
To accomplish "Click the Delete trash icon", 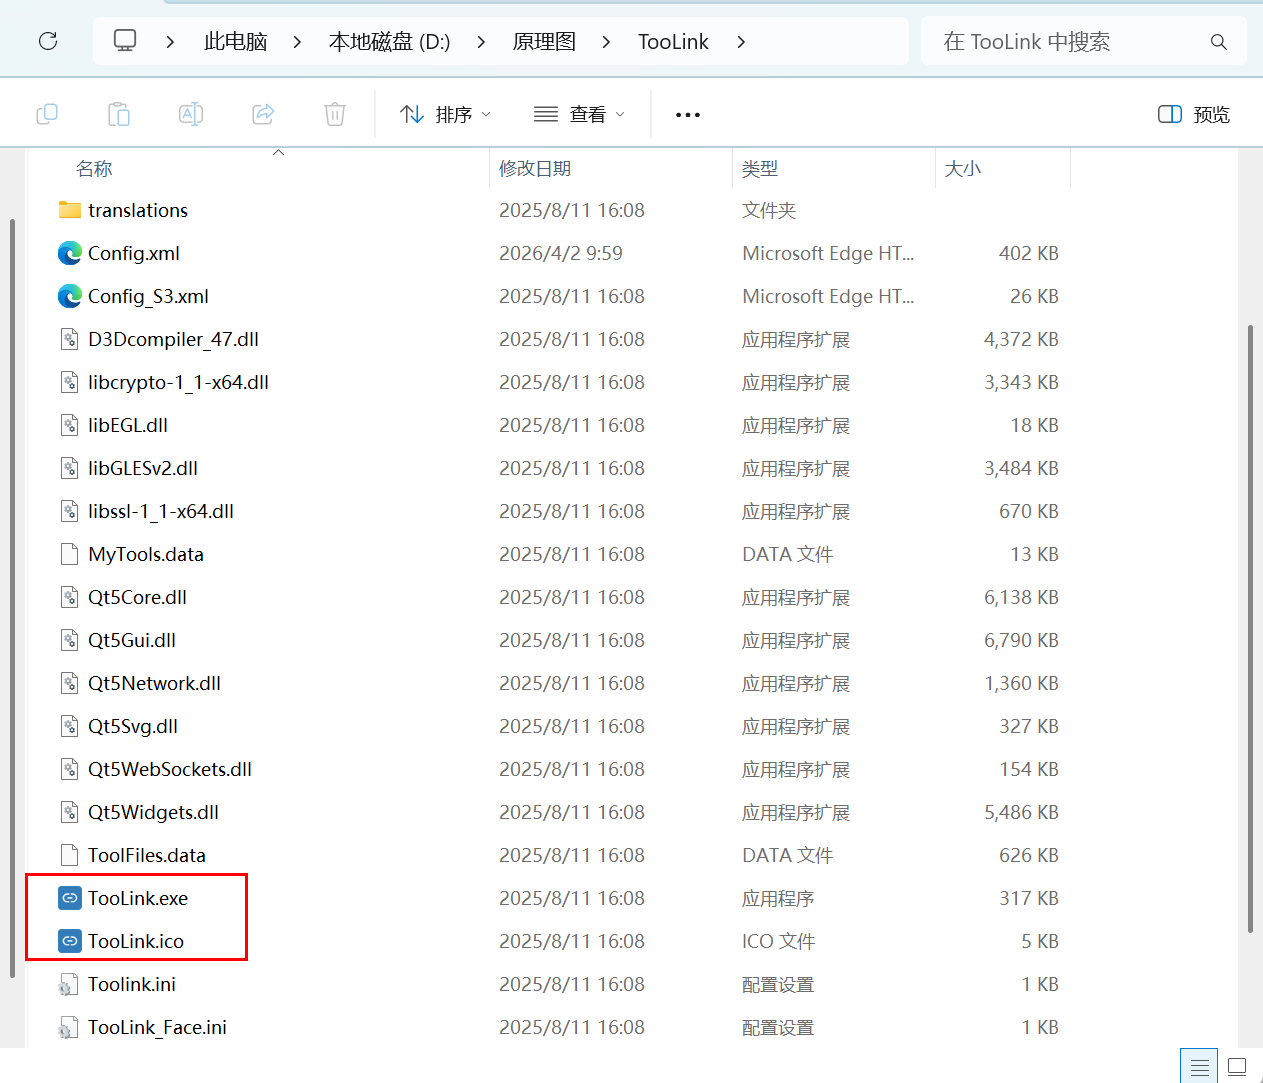I will tap(335, 114).
